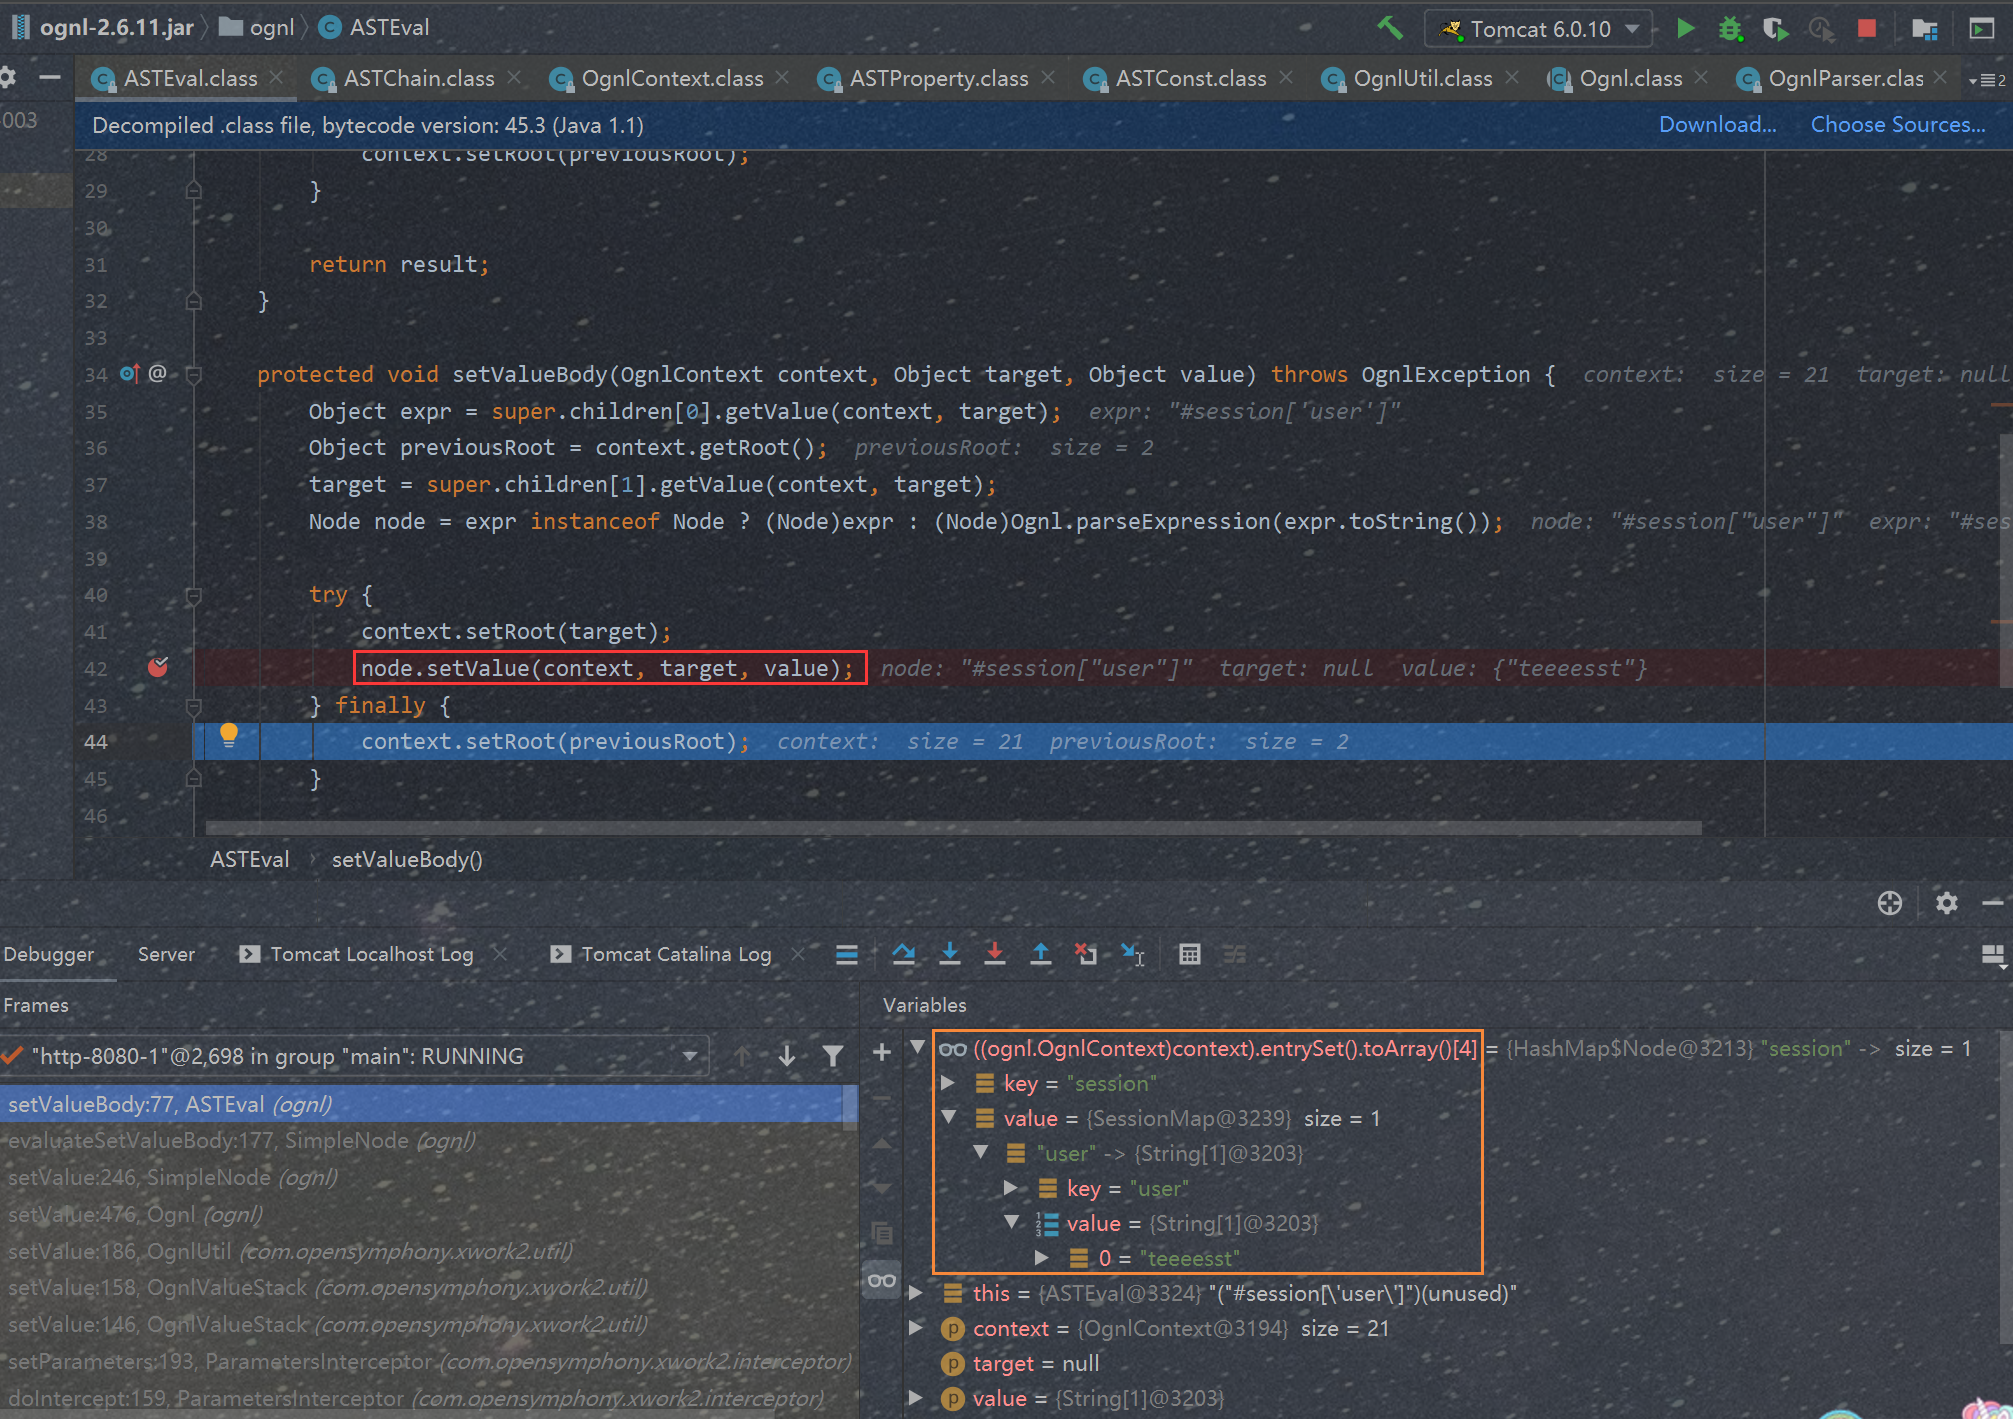Click the editor horizontal scrollbar

point(952,828)
